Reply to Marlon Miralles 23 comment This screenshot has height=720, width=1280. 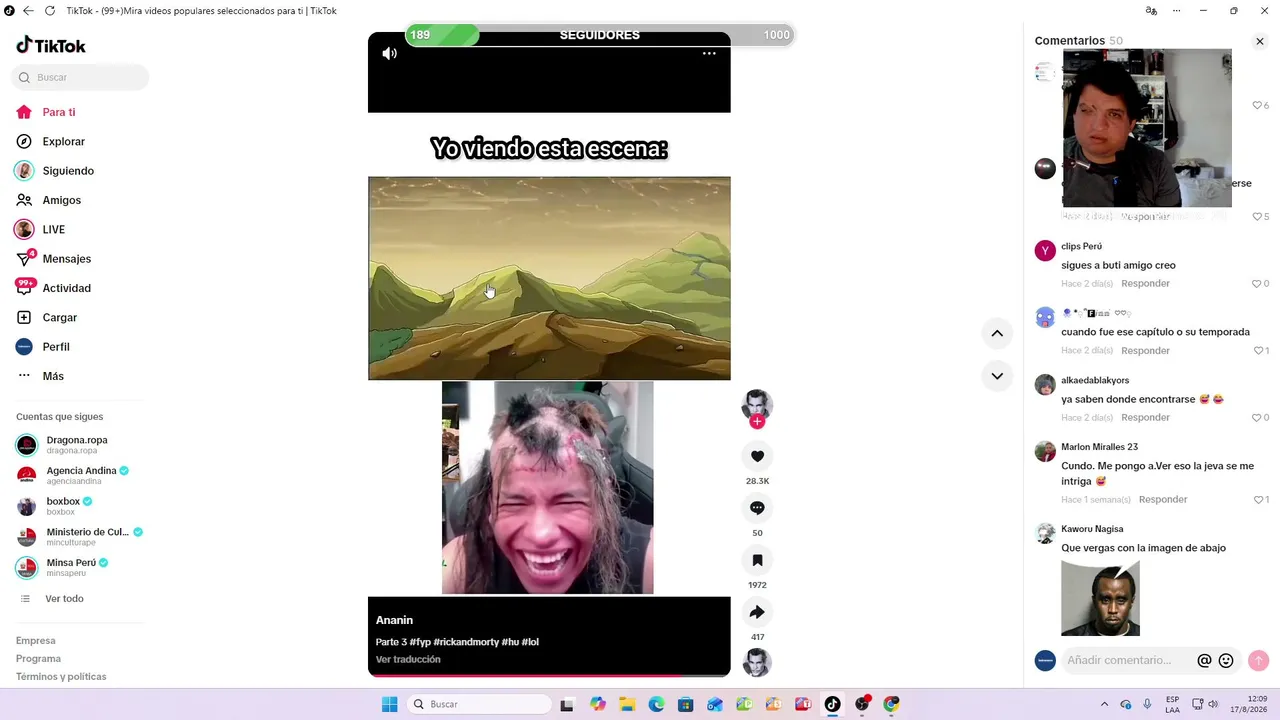pos(1163,499)
